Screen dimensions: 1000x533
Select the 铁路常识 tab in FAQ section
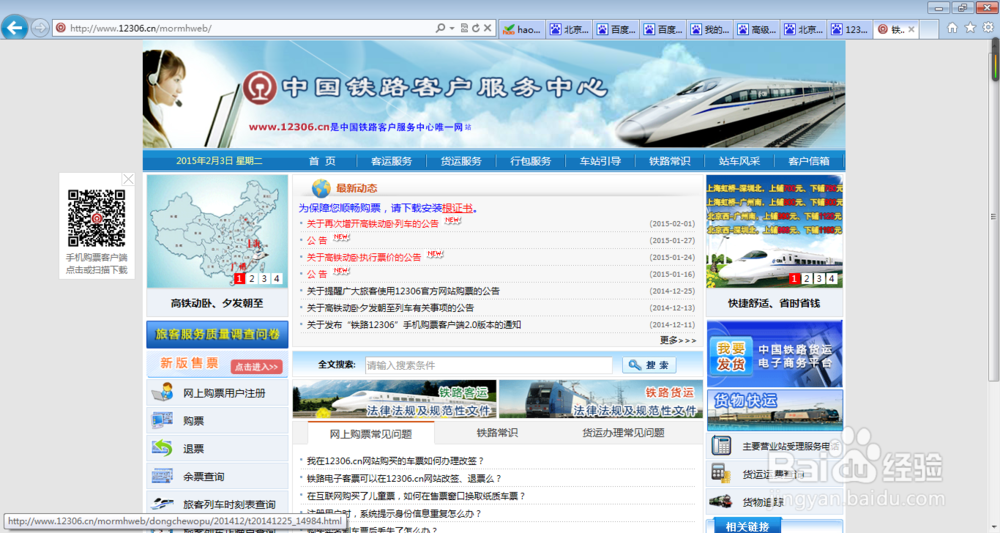point(497,433)
